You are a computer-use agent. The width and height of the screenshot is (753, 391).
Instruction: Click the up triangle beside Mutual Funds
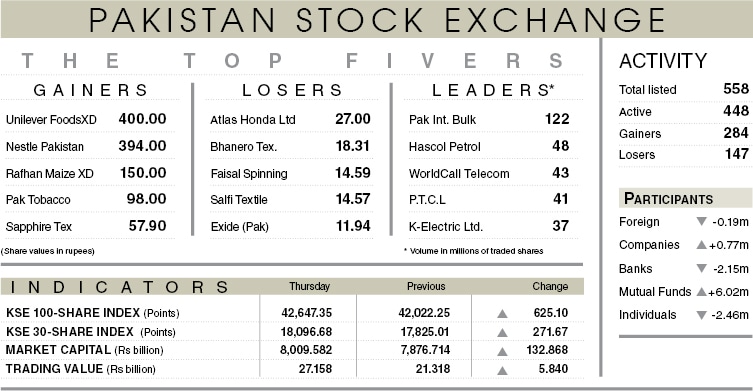pos(702,292)
